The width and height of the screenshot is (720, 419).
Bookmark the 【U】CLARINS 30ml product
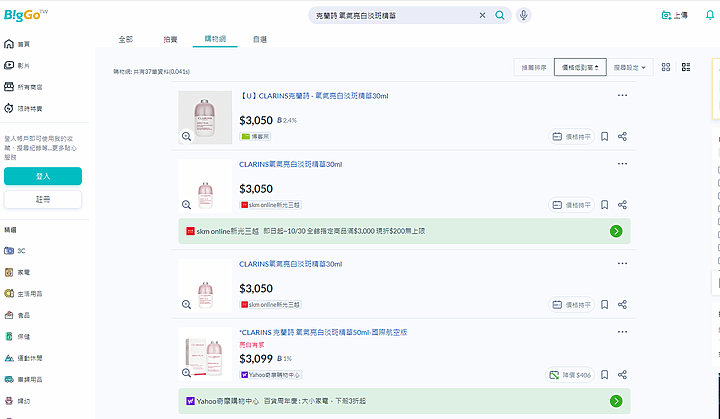click(x=605, y=136)
